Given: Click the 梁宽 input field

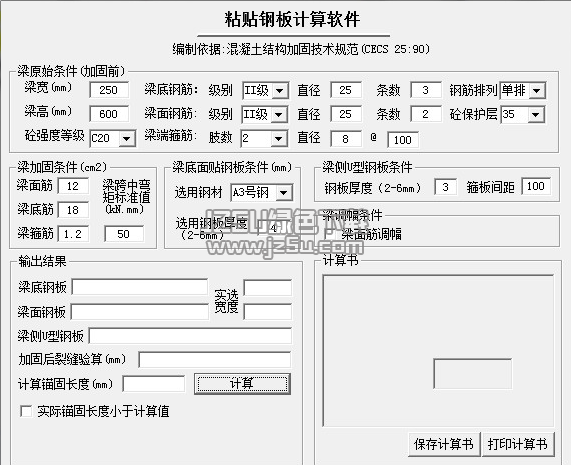Looking at the screenshot, I should [x=109, y=90].
